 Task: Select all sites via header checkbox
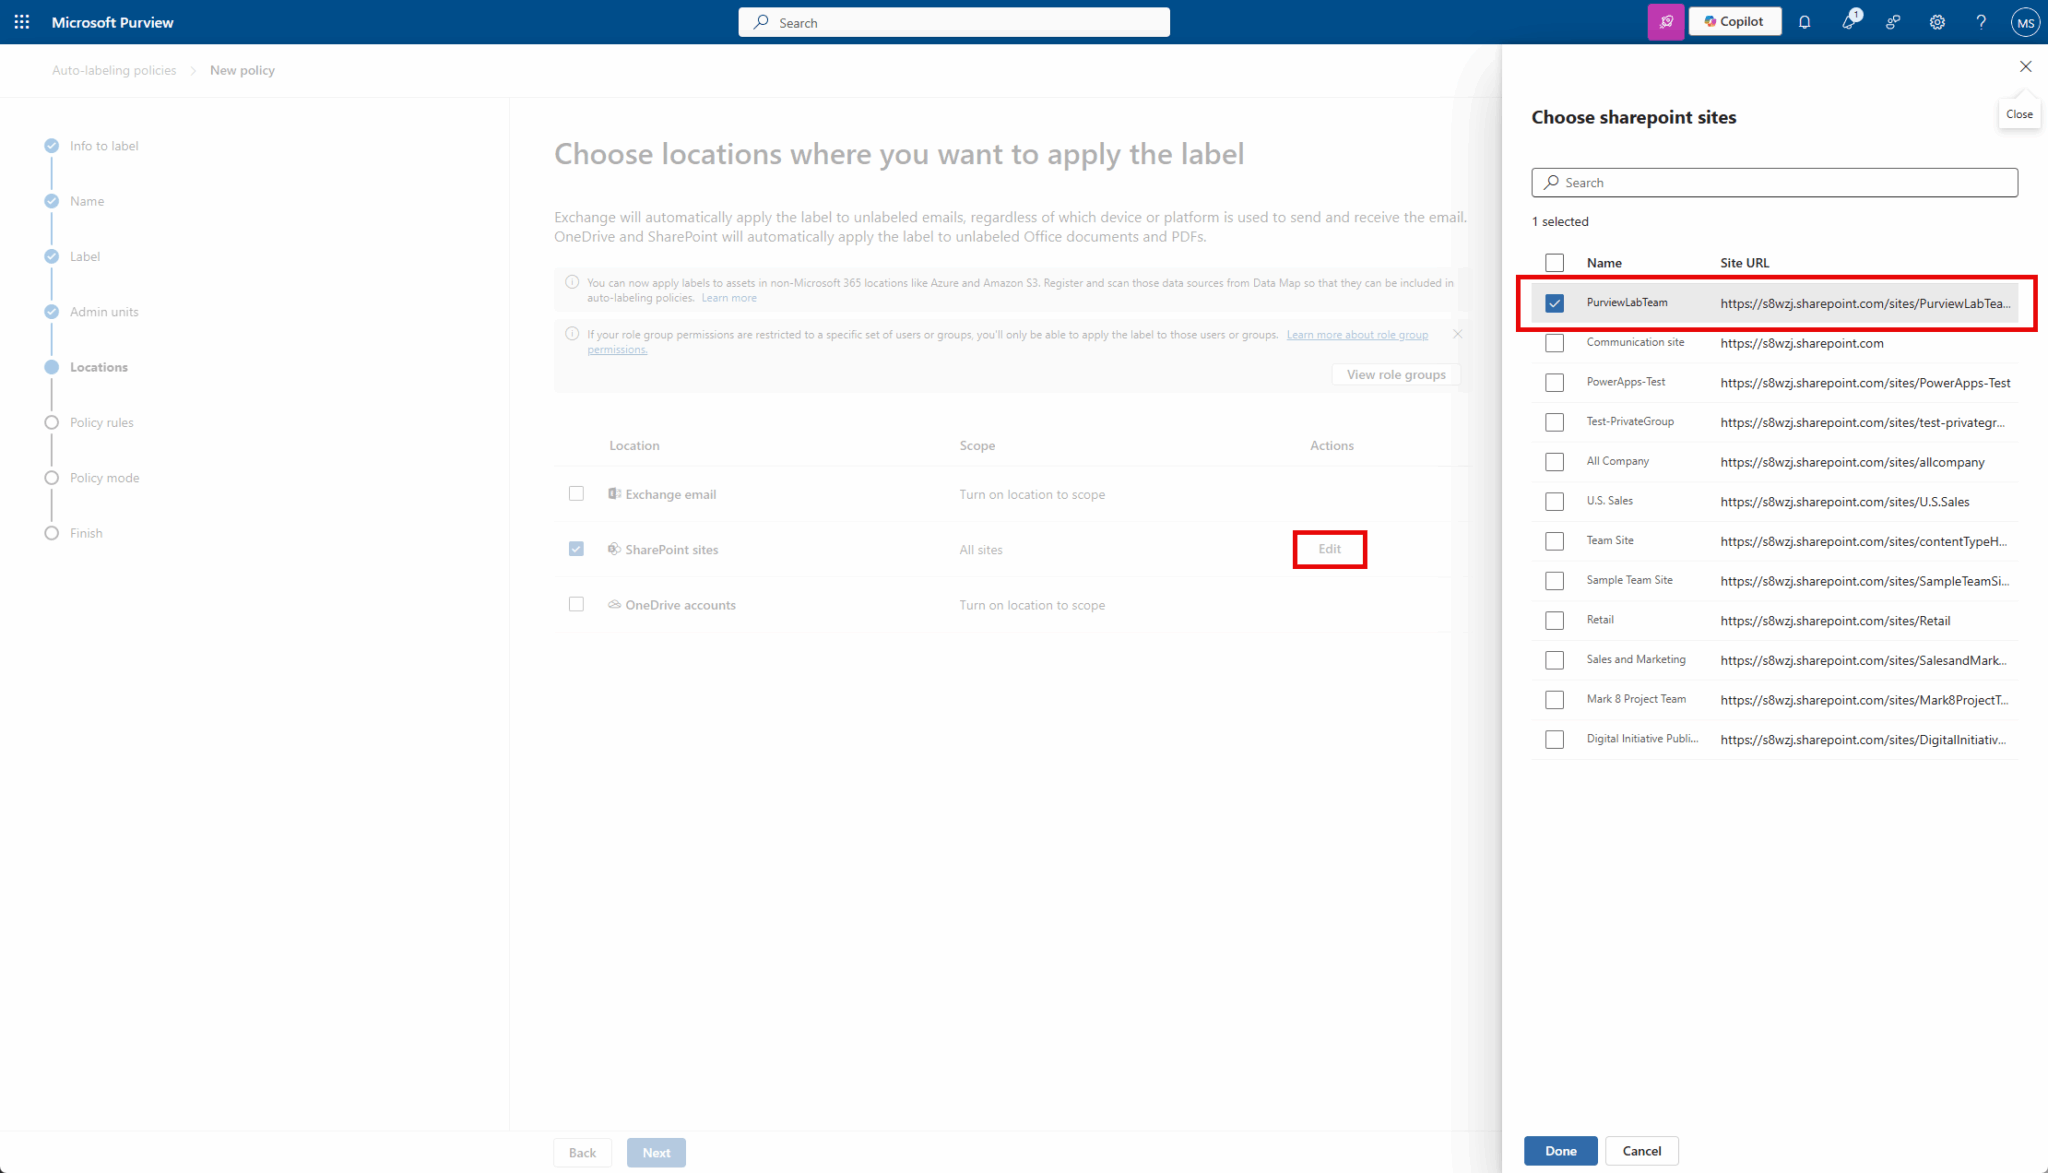coord(1554,262)
